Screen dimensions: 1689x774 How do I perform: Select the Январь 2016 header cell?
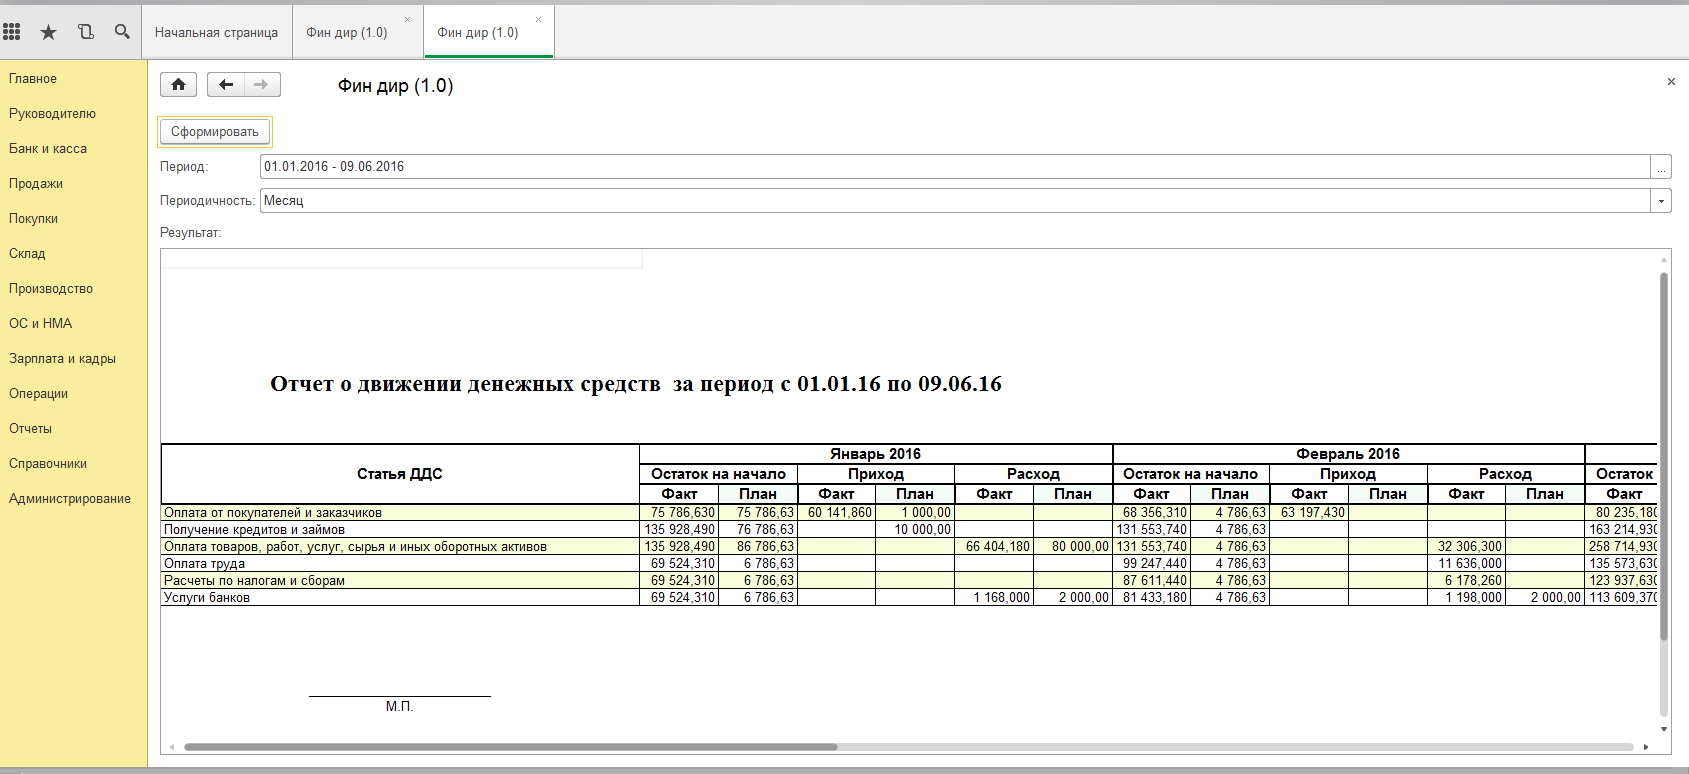tap(876, 454)
